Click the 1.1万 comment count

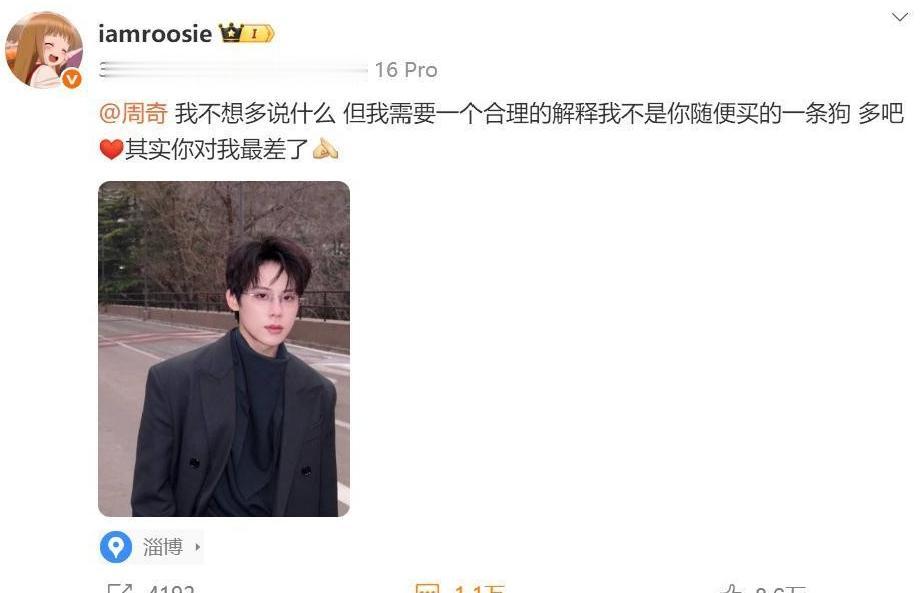pos(479,588)
